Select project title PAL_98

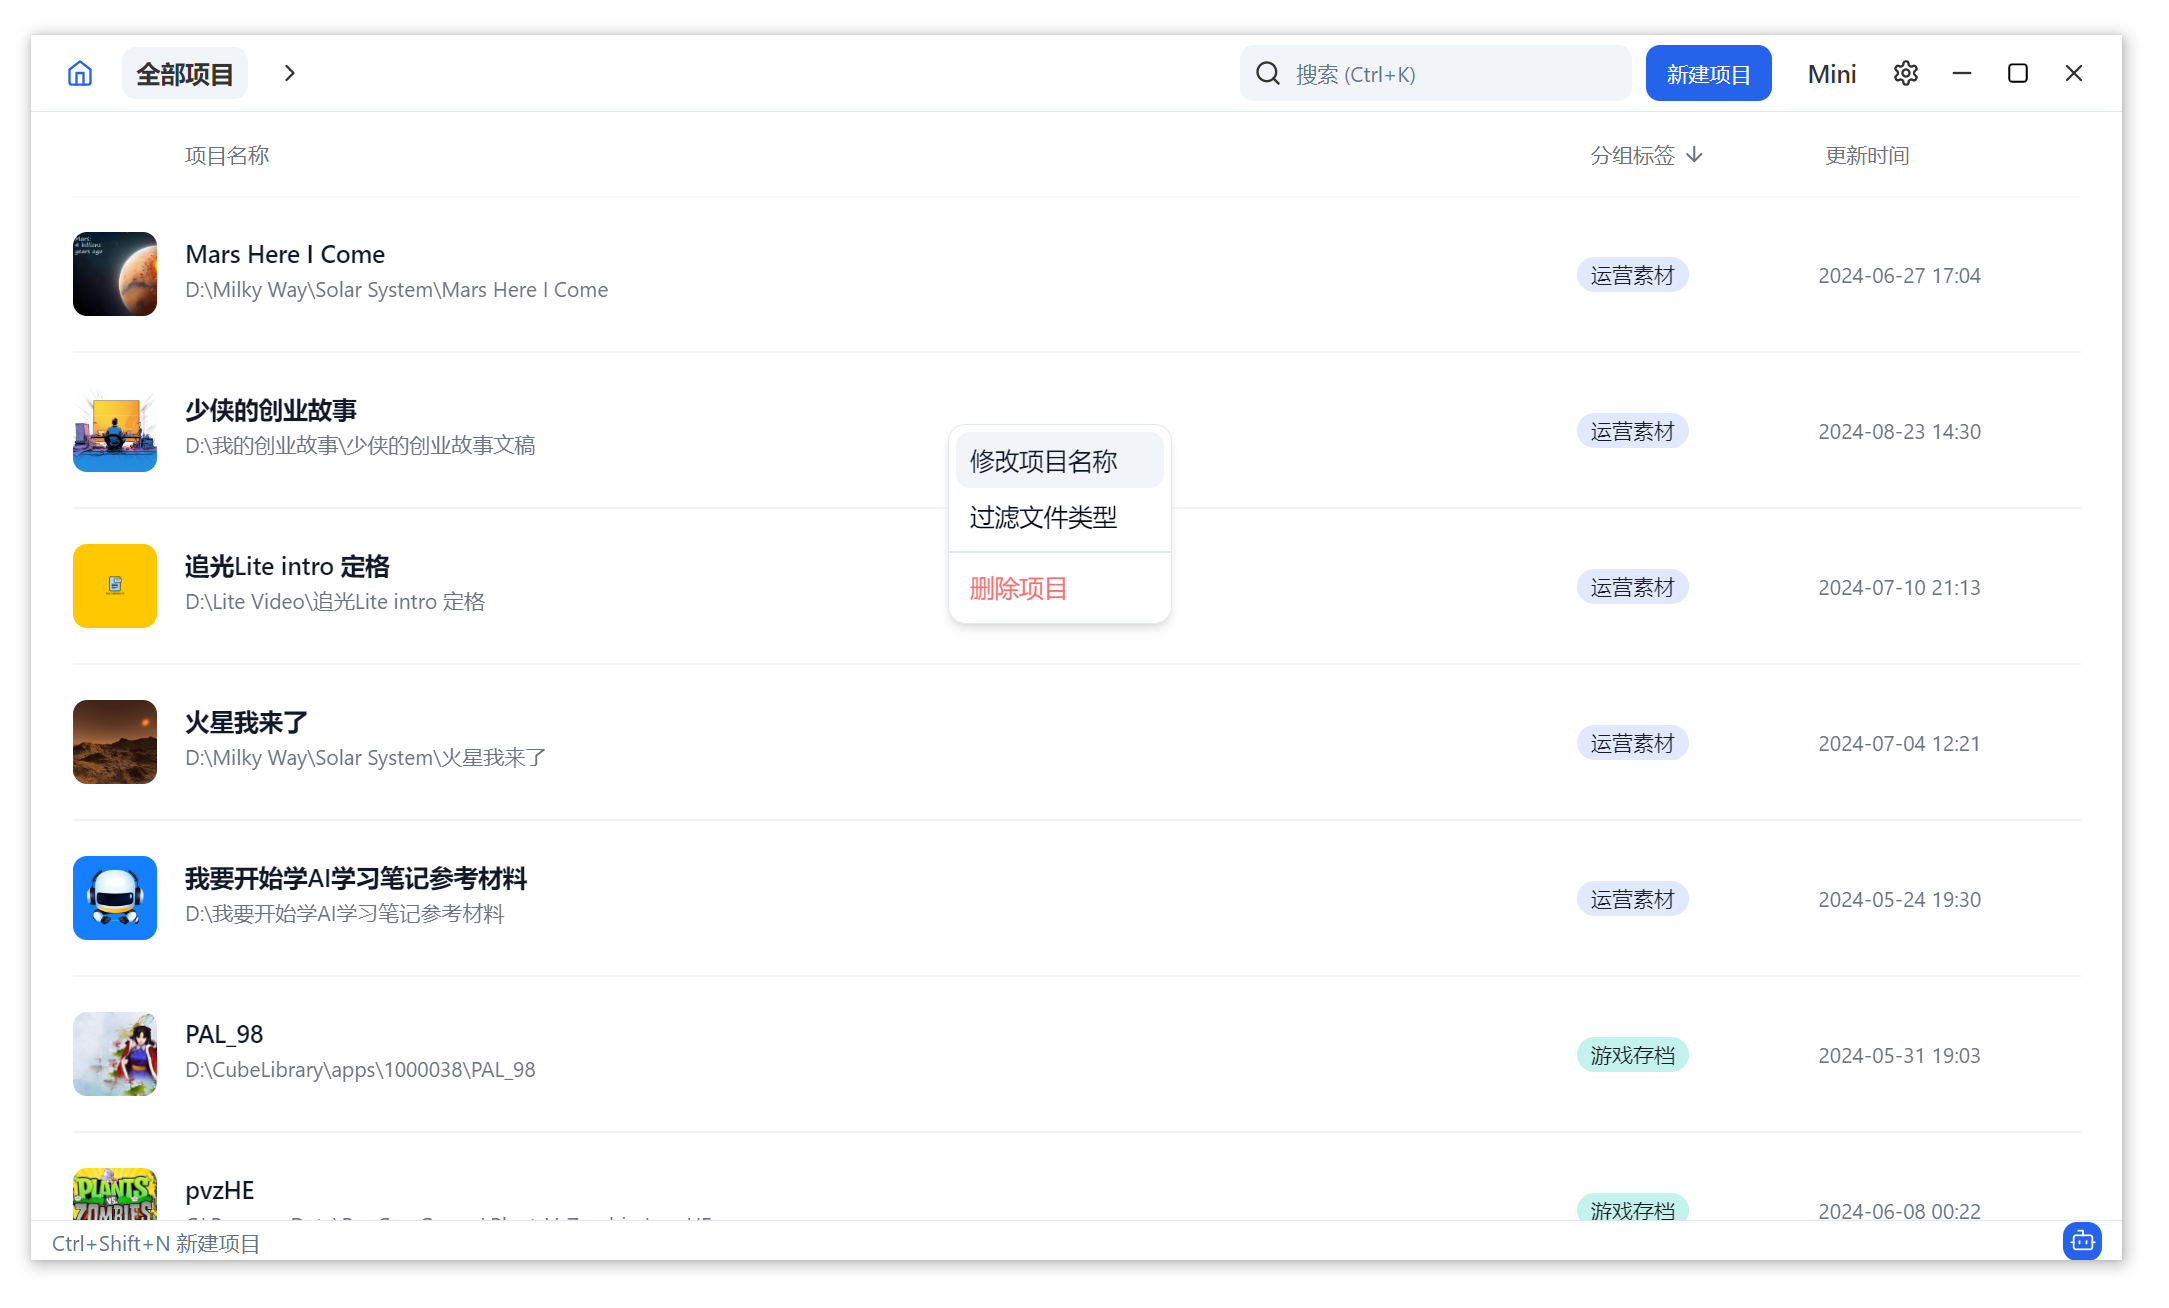click(224, 1034)
